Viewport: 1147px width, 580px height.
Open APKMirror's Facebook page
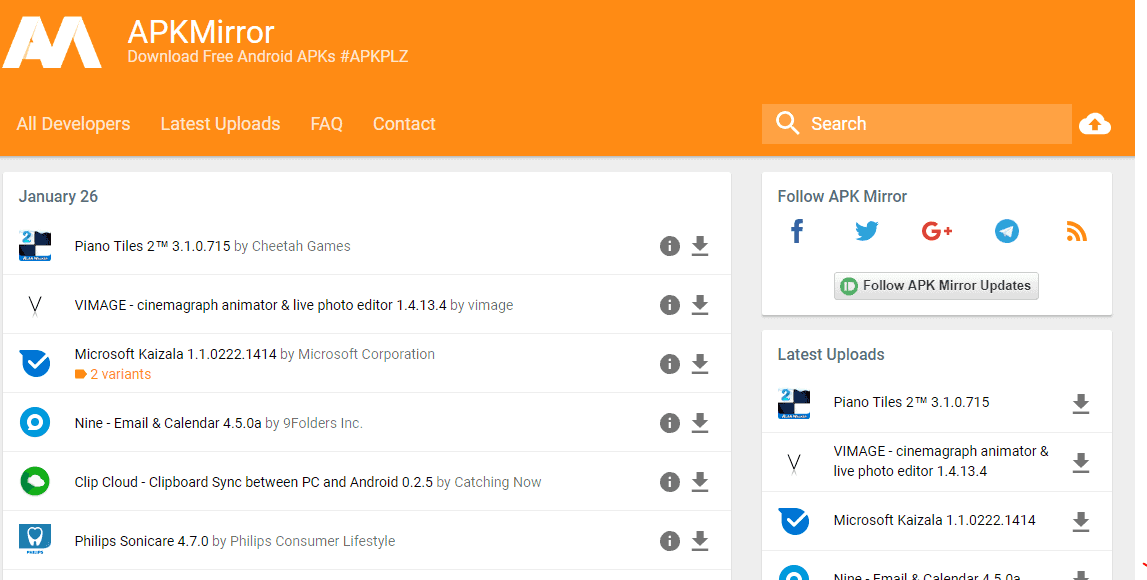click(796, 231)
